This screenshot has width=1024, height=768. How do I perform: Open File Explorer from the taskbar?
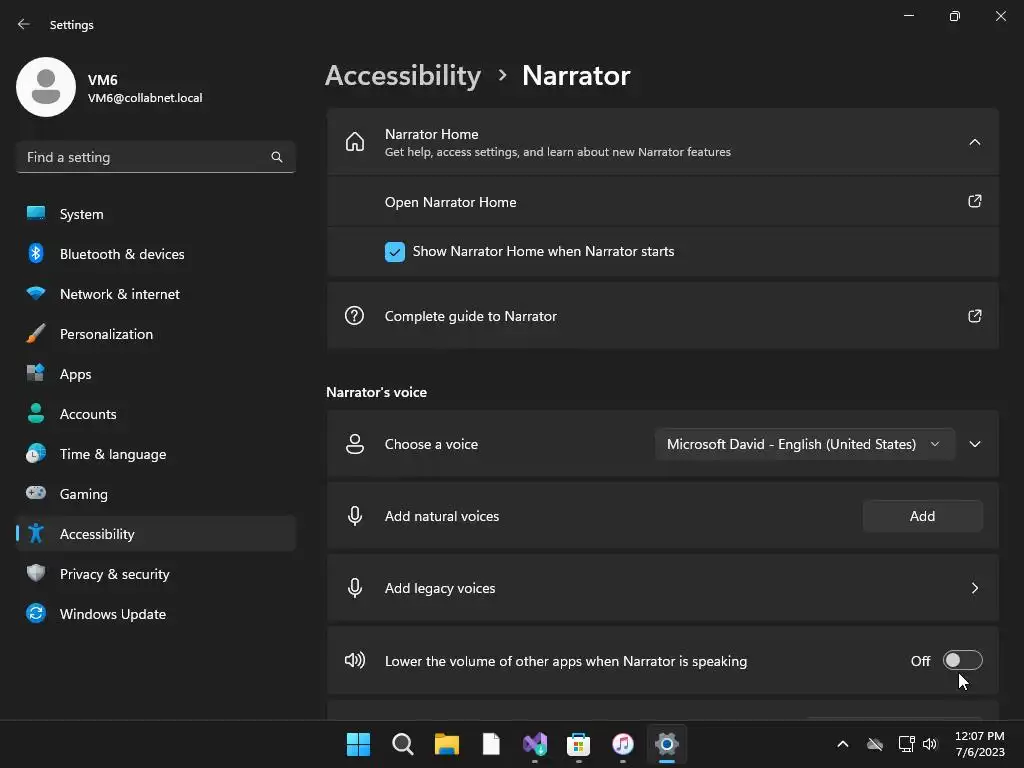click(x=446, y=744)
